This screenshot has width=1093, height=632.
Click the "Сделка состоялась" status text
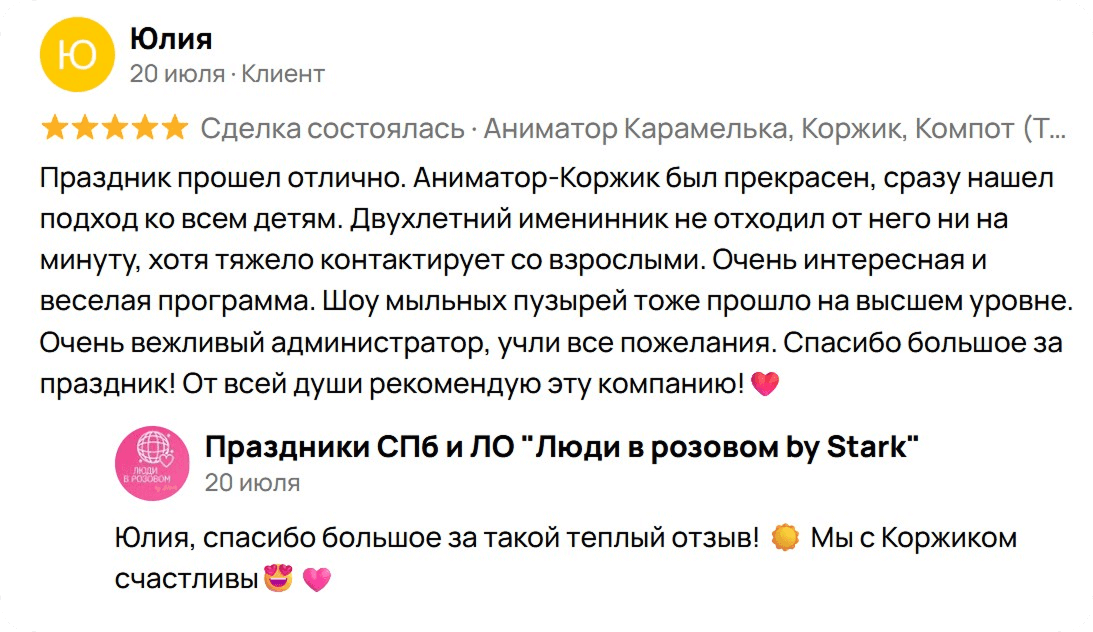coord(332,129)
